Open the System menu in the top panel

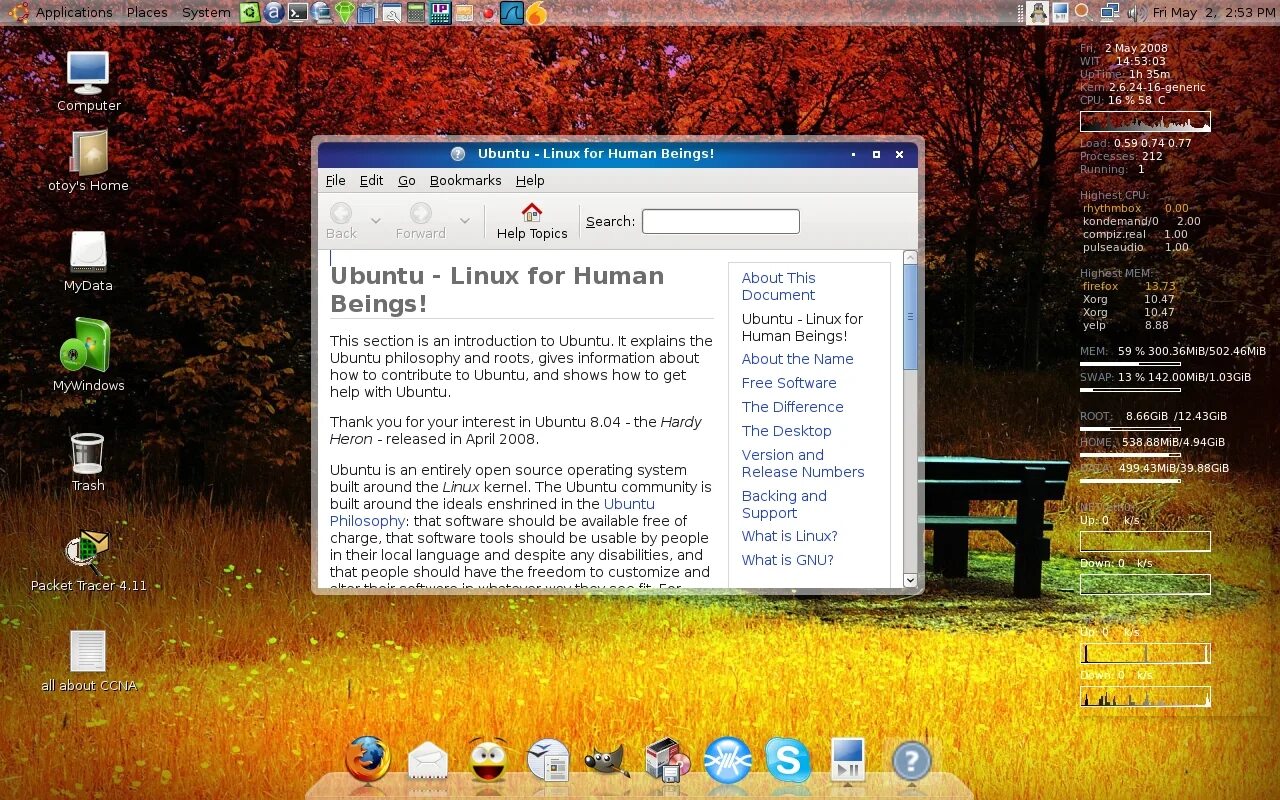coord(206,12)
